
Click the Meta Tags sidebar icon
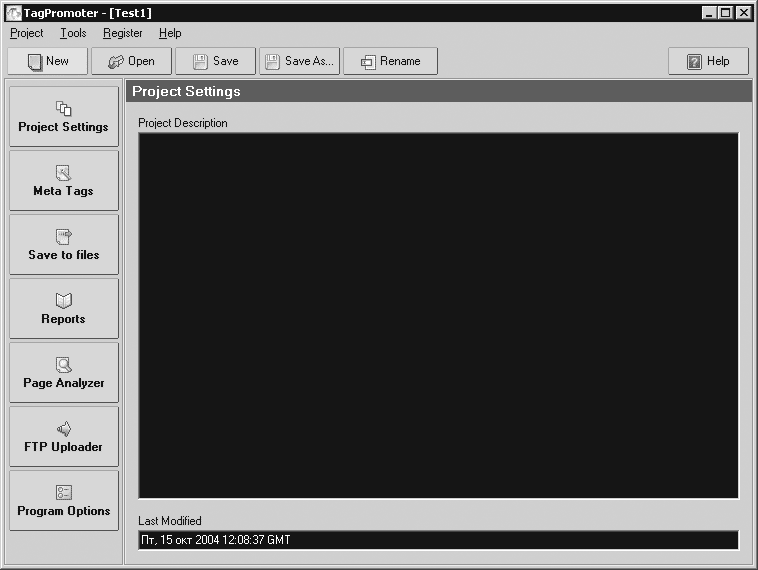[x=63, y=173]
